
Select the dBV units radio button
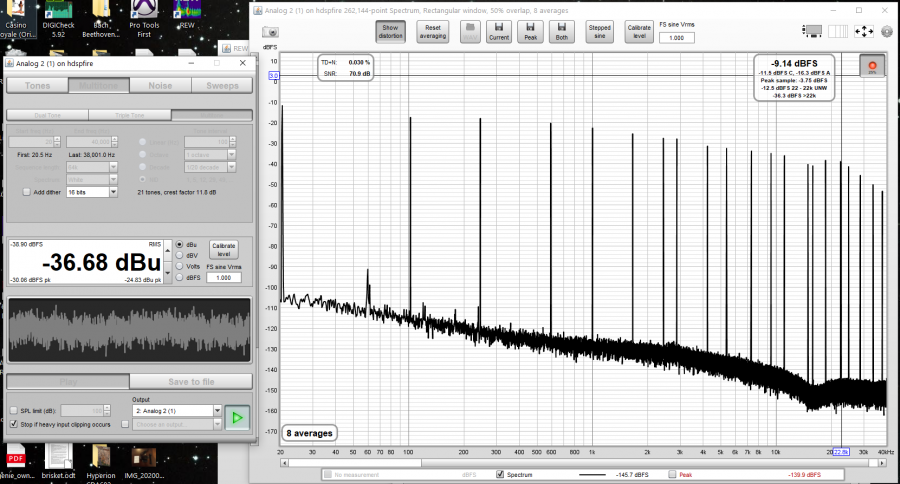click(x=180, y=255)
